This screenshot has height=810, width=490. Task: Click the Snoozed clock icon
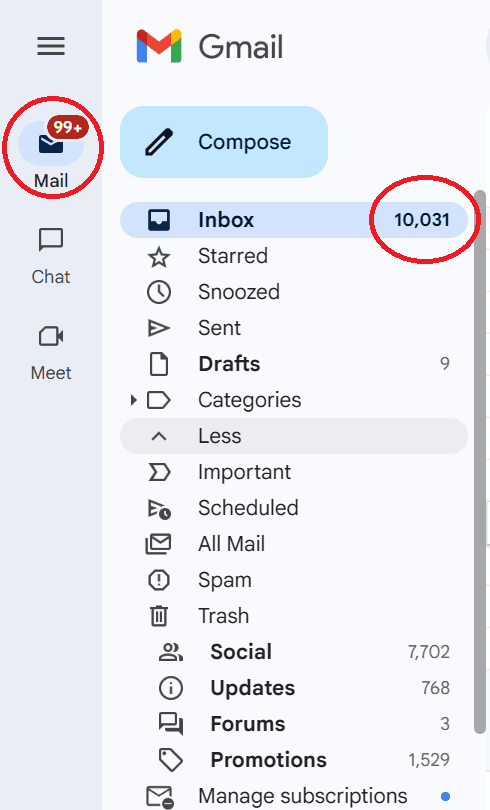[159, 292]
